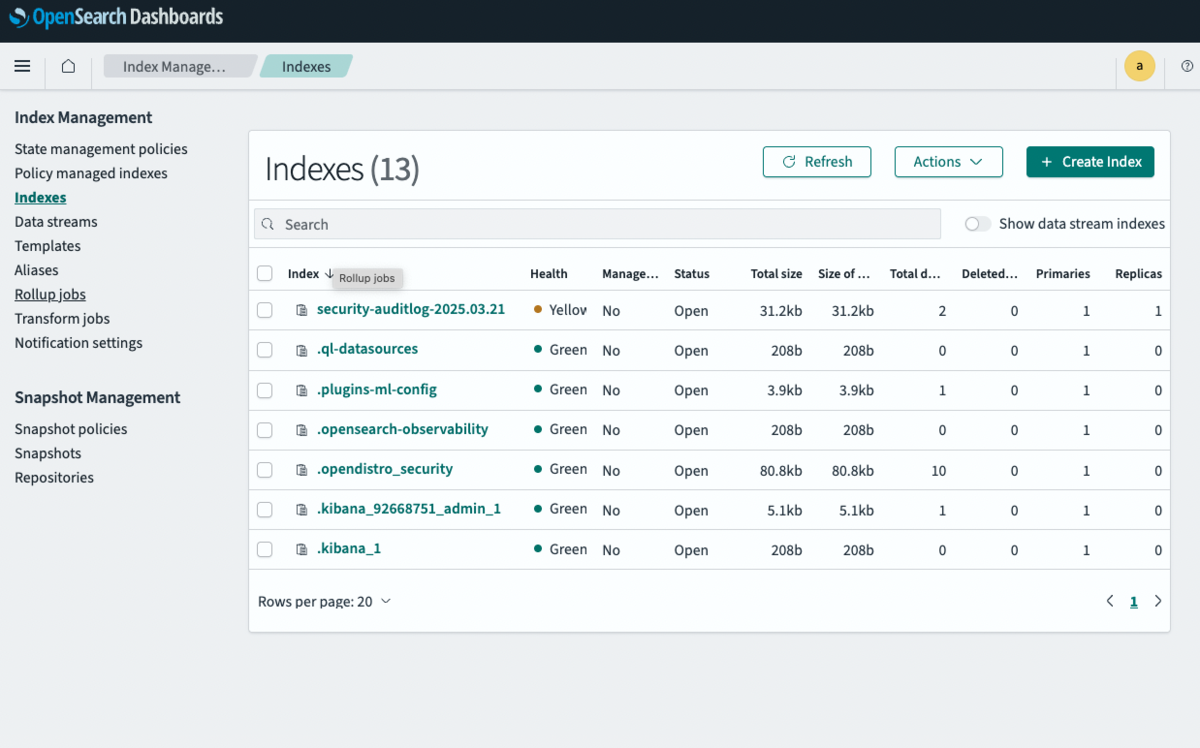Open Notification settings
The width and height of the screenshot is (1200, 748).
coord(78,343)
